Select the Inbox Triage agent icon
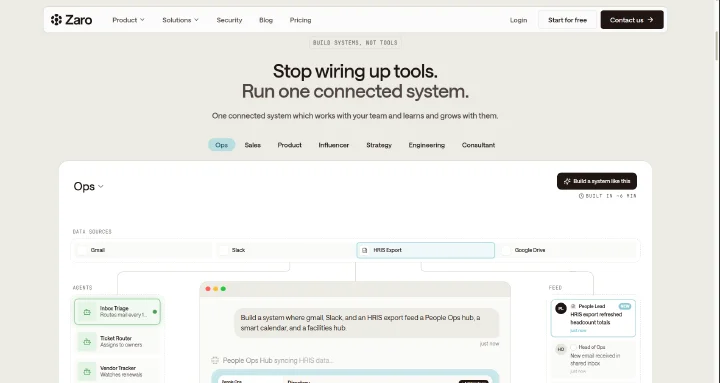The width and height of the screenshot is (720, 383). click(87, 312)
